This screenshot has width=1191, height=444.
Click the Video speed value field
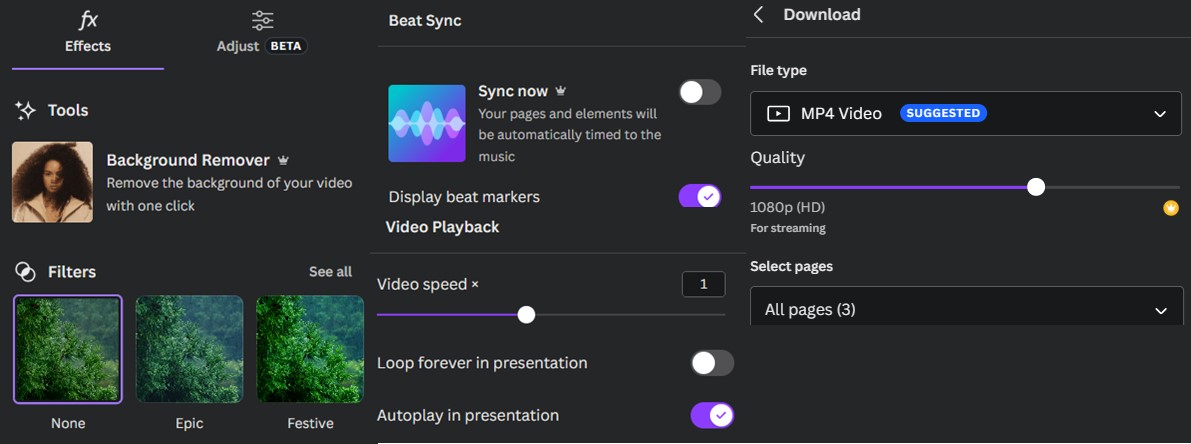point(703,285)
